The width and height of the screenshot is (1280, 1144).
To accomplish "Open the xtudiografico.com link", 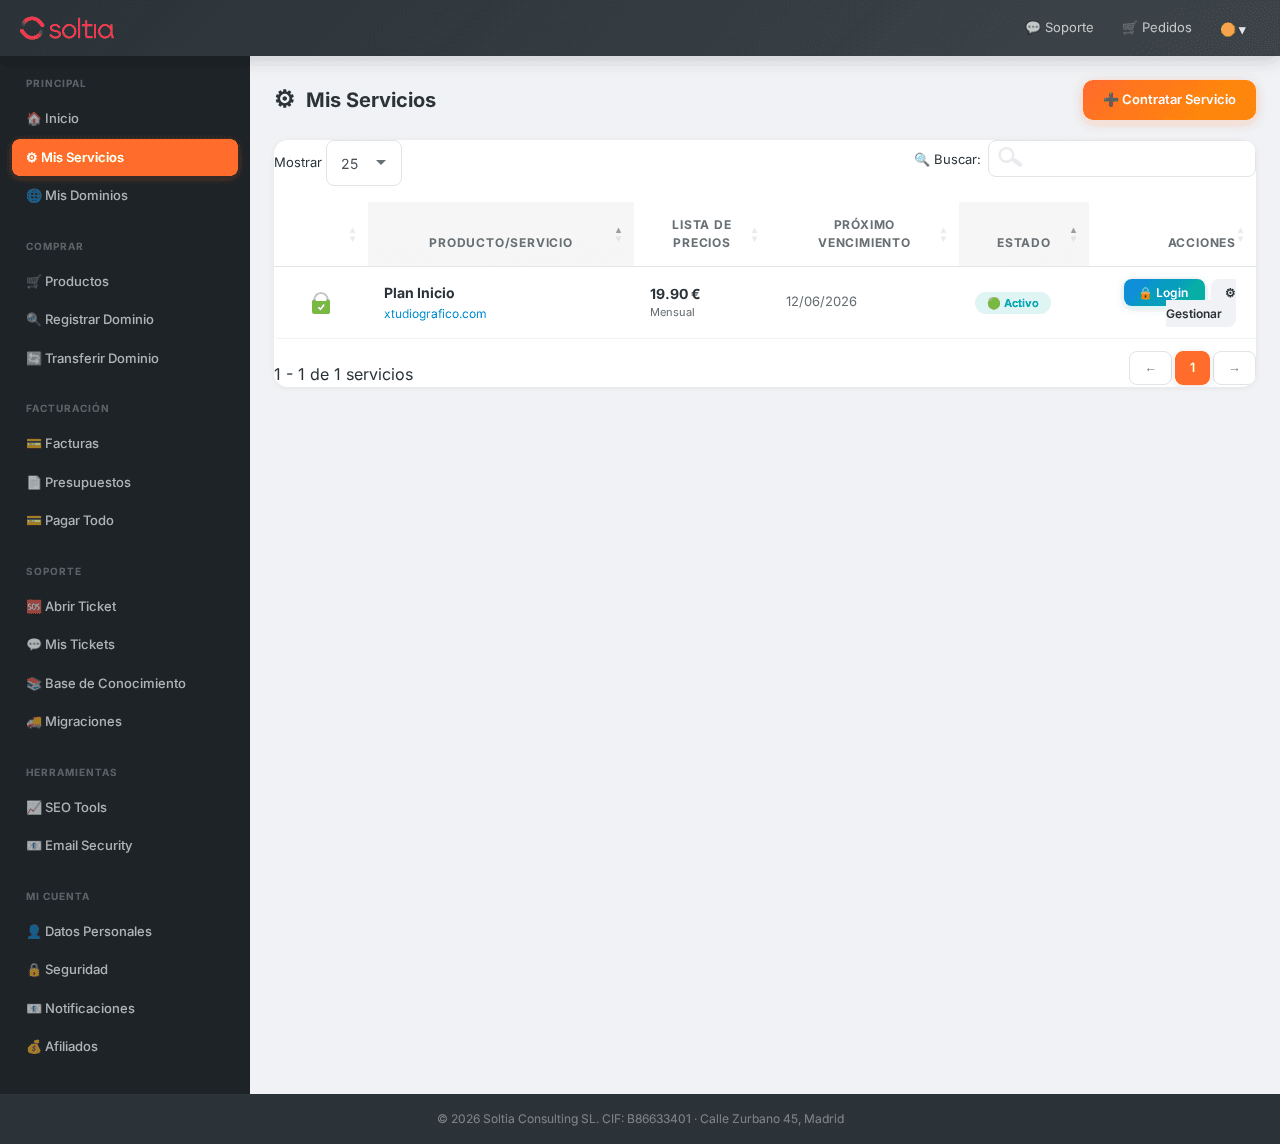I will [x=435, y=314].
